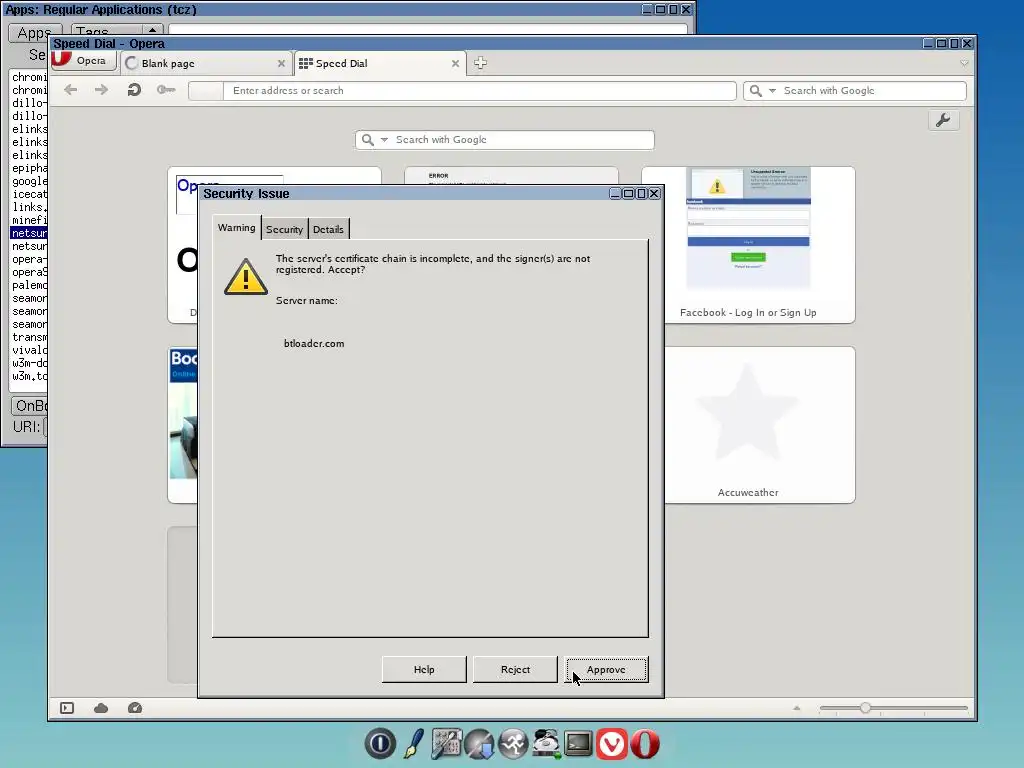This screenshot has height=768, width=1024.
Task: Open the Accuweather Speed Dial tile
Action: [748, 424]
